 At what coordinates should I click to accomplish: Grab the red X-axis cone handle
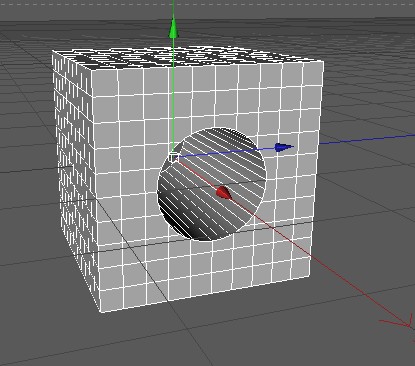coord(224,193)
